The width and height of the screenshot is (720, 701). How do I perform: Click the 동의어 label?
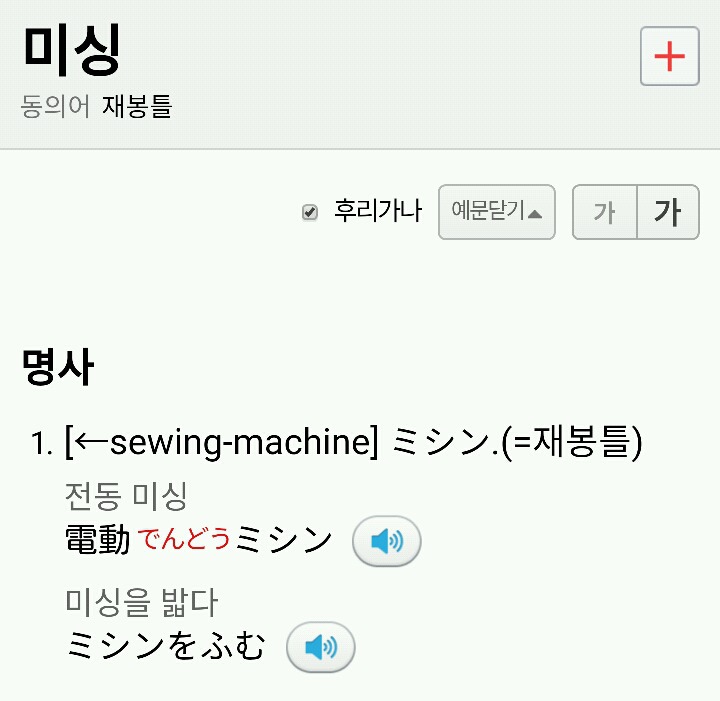[55, 107]
